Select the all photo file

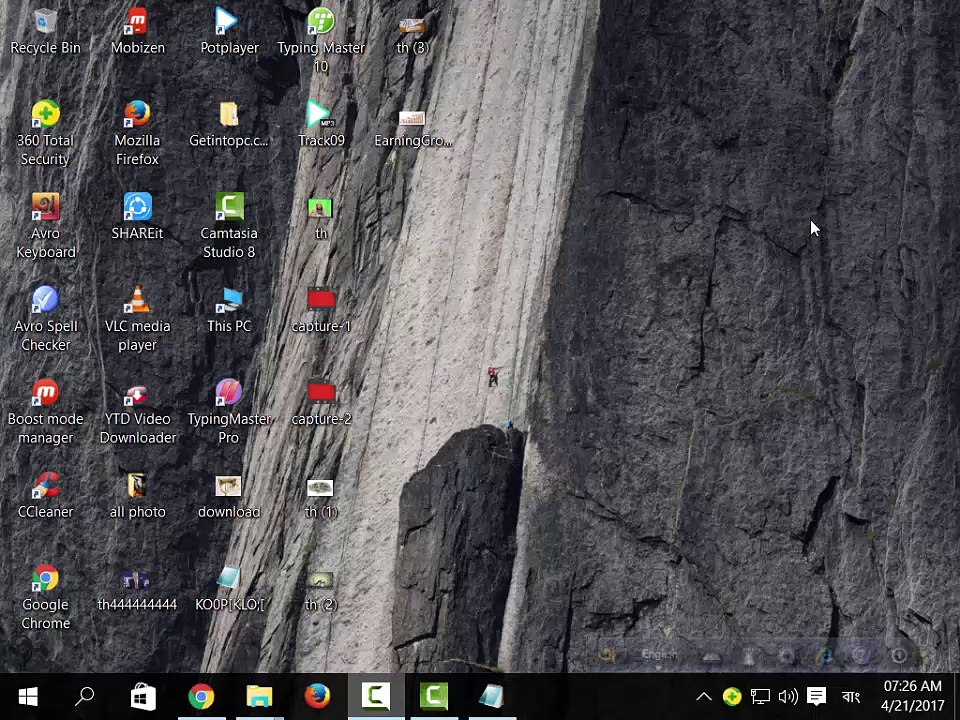[137, 495]
